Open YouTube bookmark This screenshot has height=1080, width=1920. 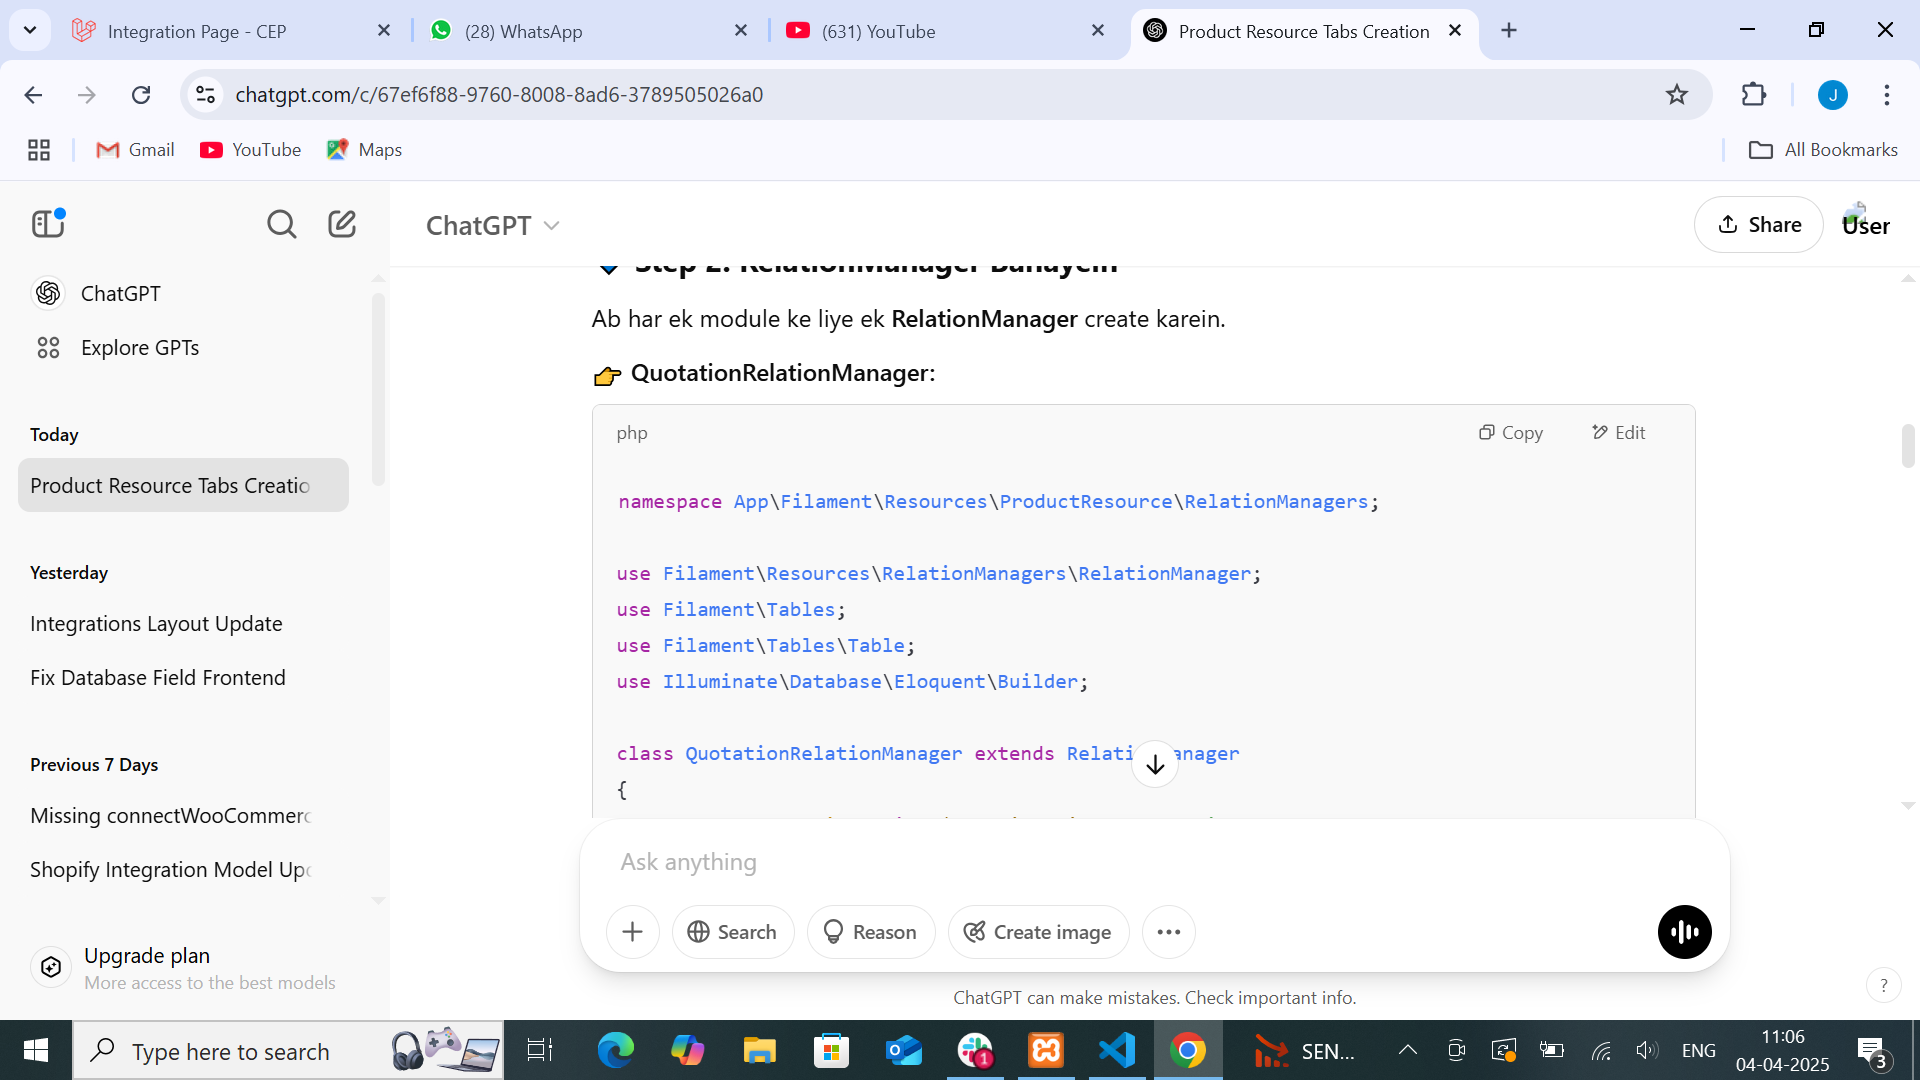coord(251,150)
